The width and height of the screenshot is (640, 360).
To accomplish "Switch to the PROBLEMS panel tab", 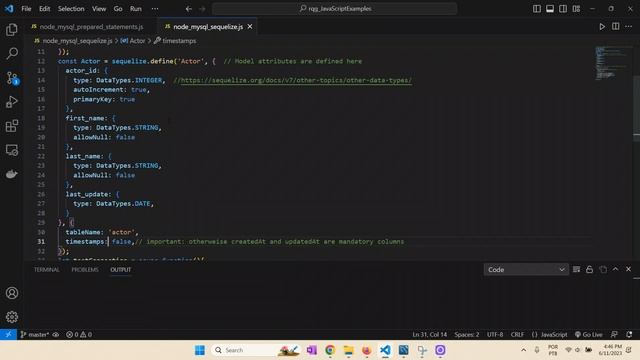I will coord(85,269).
